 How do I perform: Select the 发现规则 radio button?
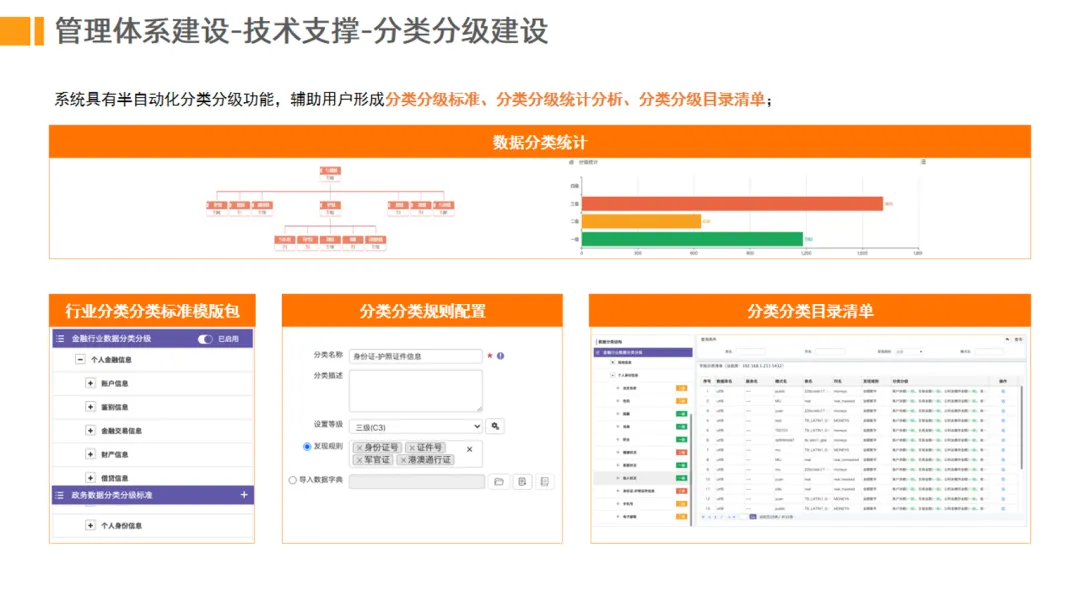pos(307,447)
